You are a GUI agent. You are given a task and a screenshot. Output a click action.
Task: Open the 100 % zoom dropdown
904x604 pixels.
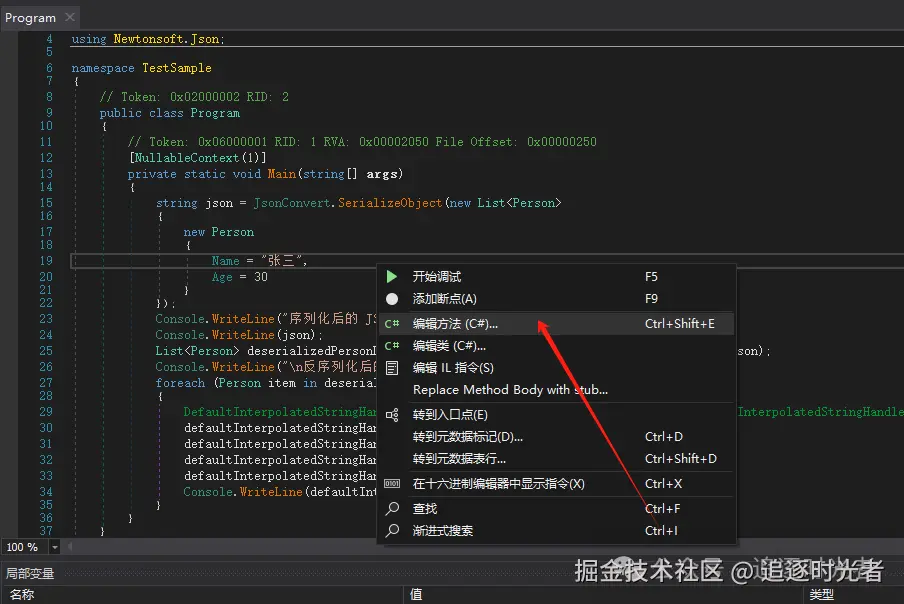(x=55, y=547)
